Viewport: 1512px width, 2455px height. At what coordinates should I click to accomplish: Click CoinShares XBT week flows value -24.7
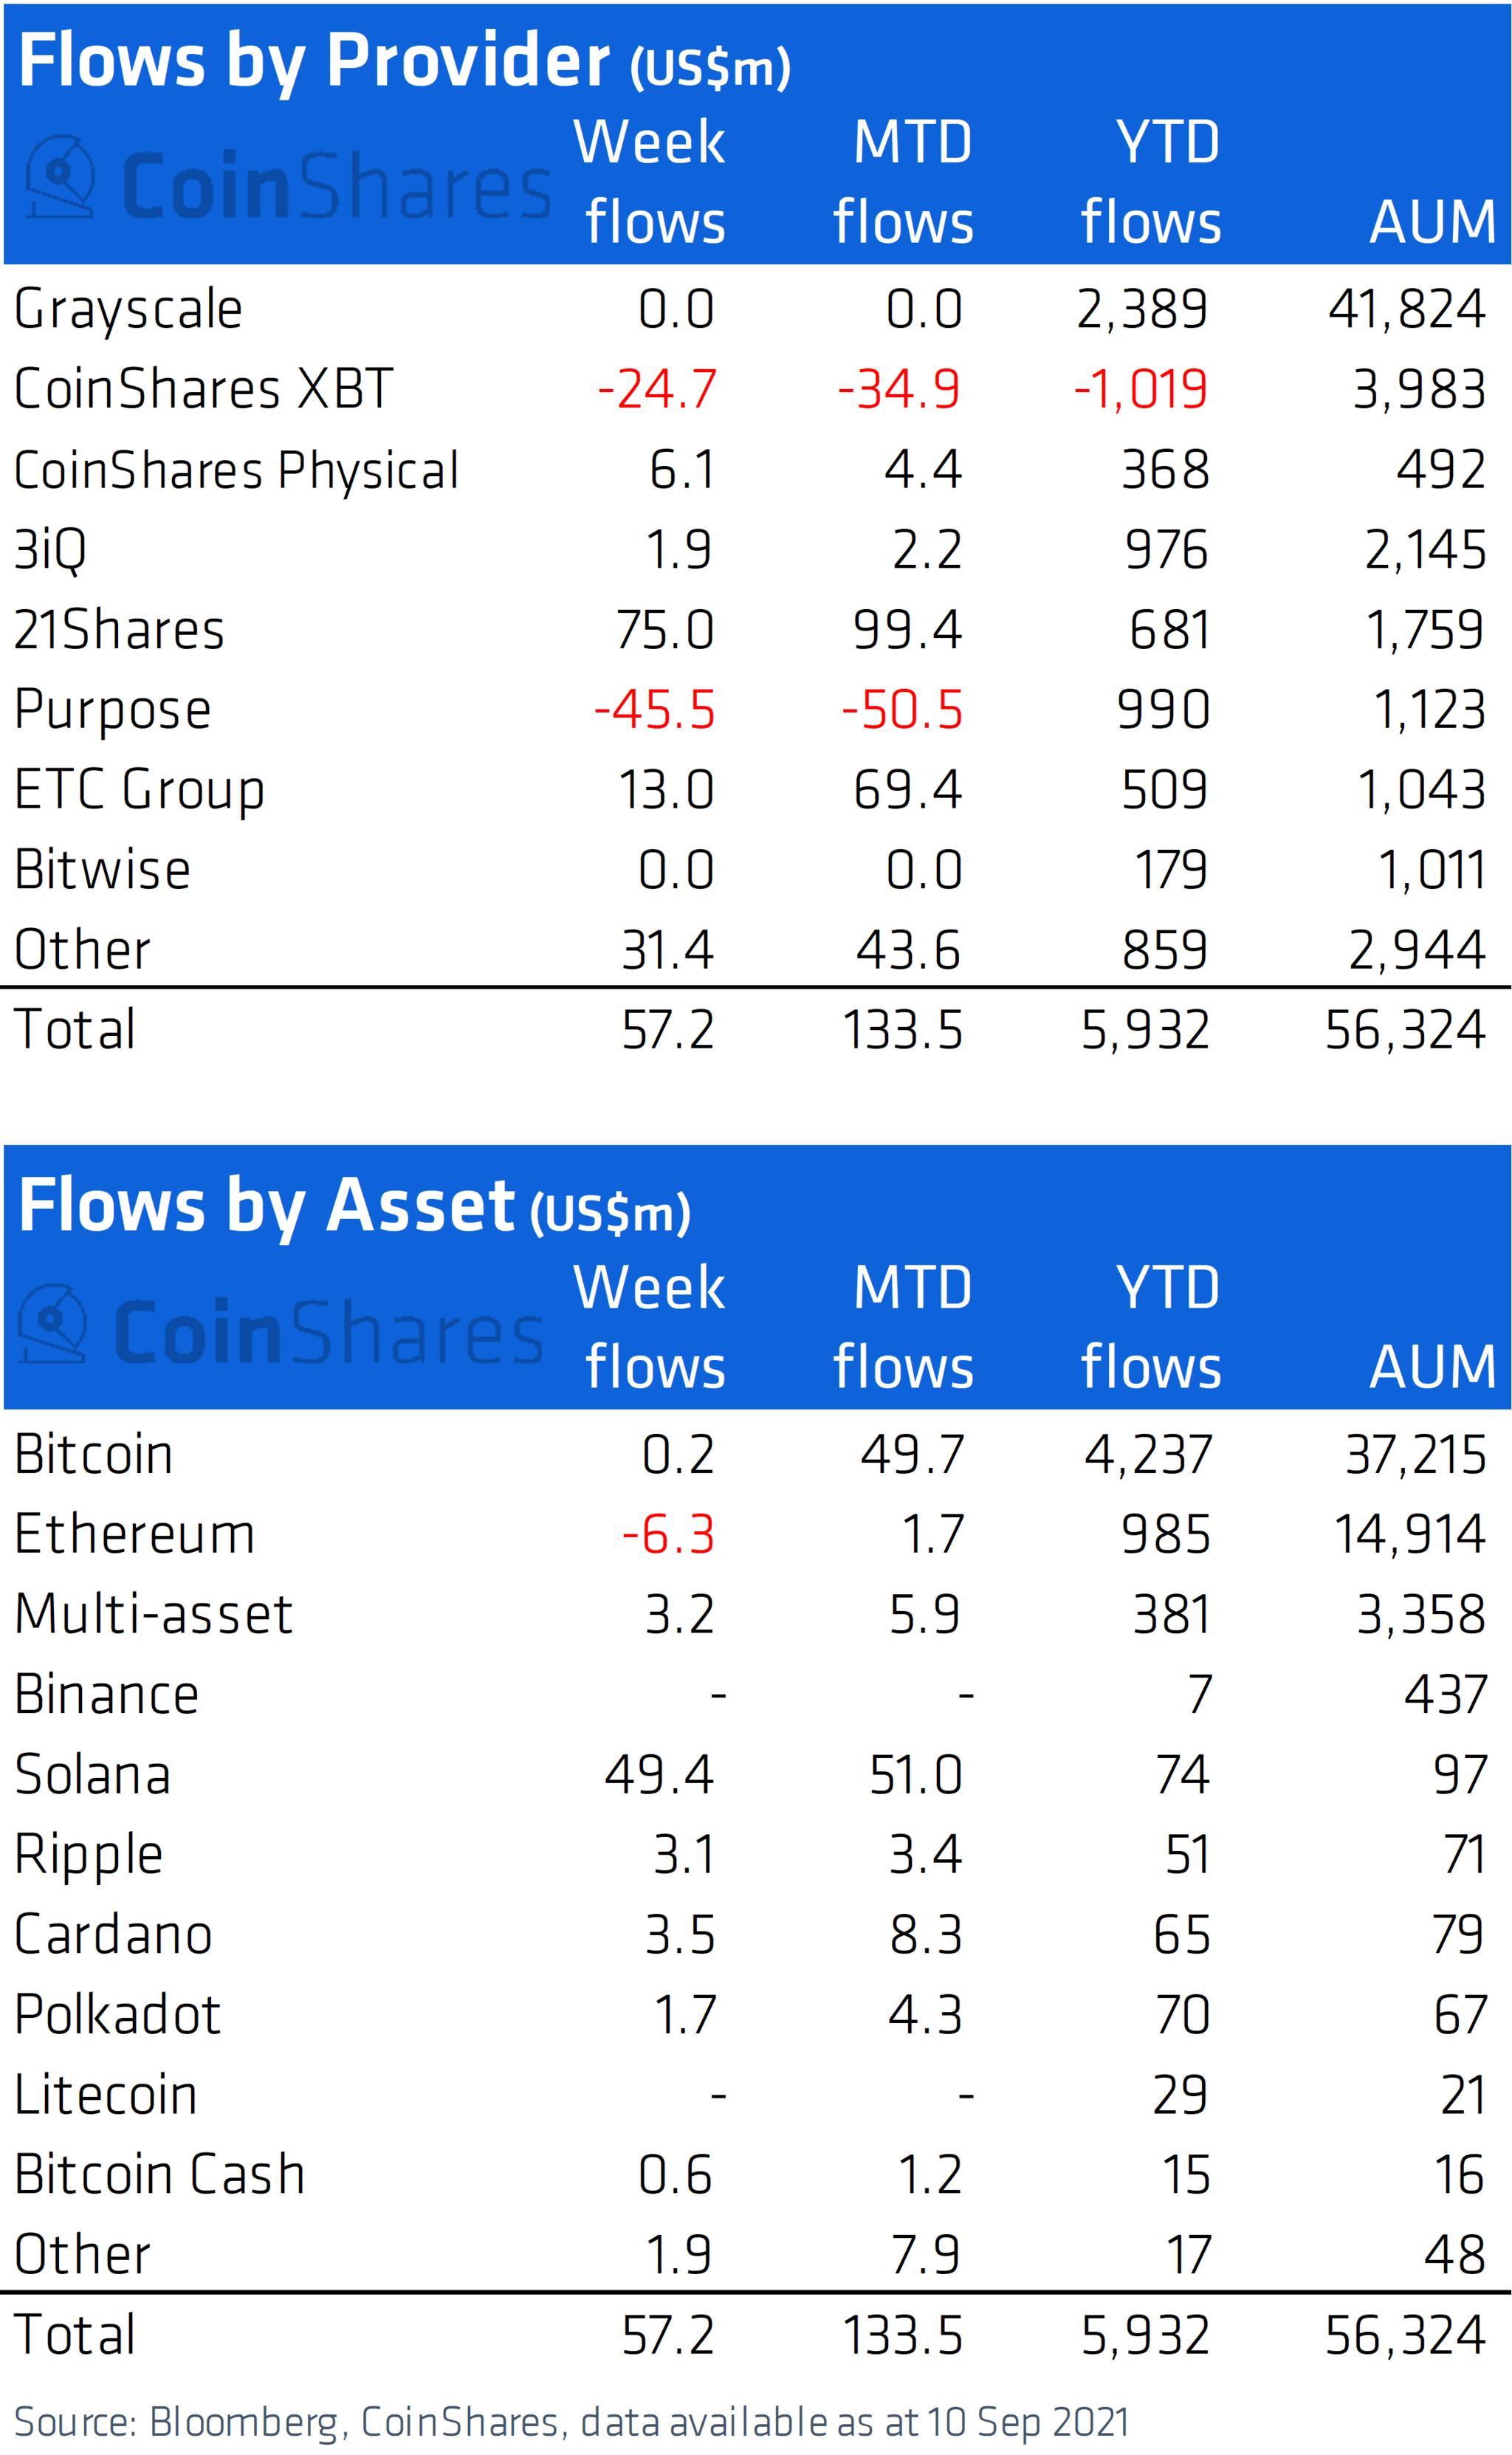click(x=657, y=389)
